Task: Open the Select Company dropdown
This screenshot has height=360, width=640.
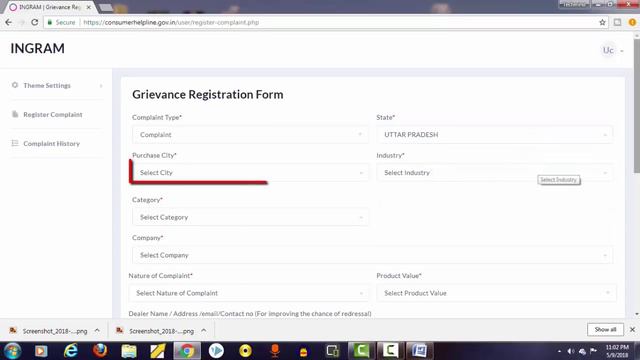Action: tap(372, 255)
